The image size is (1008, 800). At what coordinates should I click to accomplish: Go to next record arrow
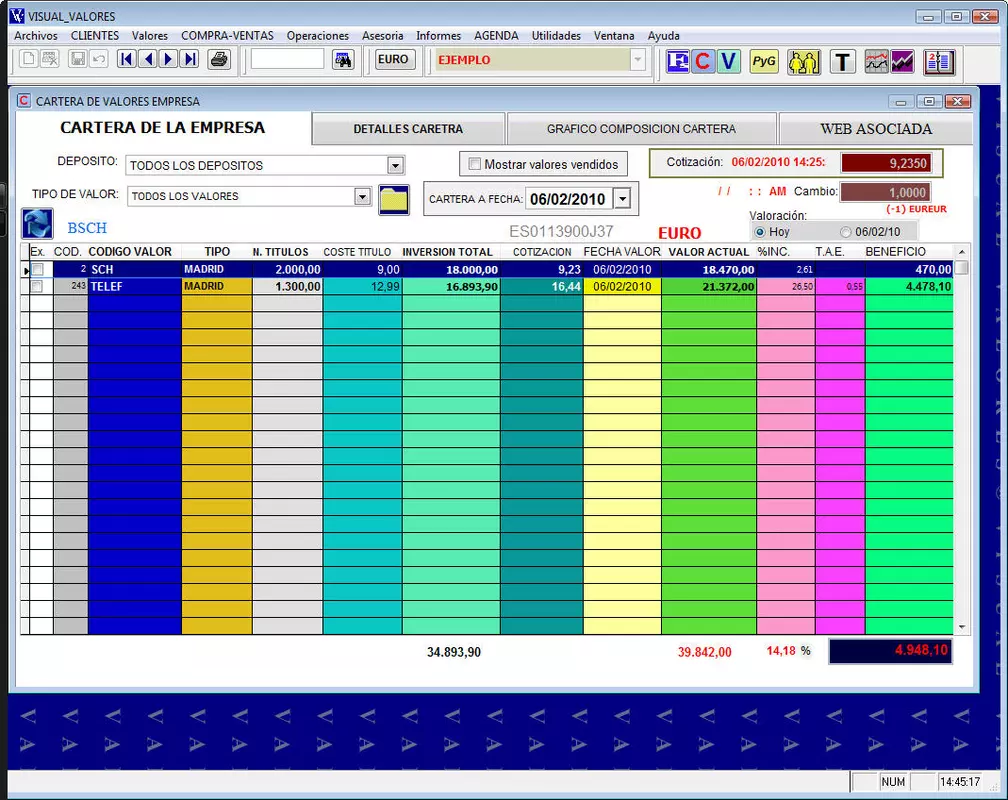coord(169,60)
